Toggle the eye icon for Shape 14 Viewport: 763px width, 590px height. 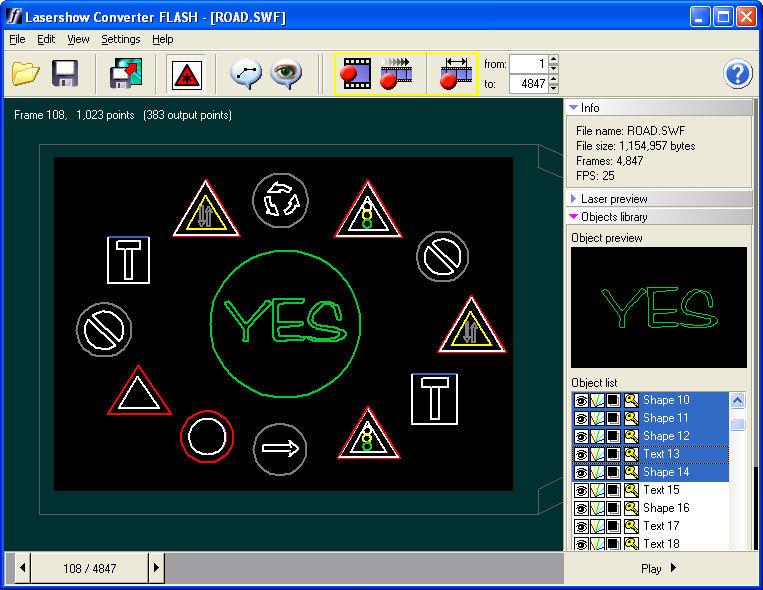(579, 472)
